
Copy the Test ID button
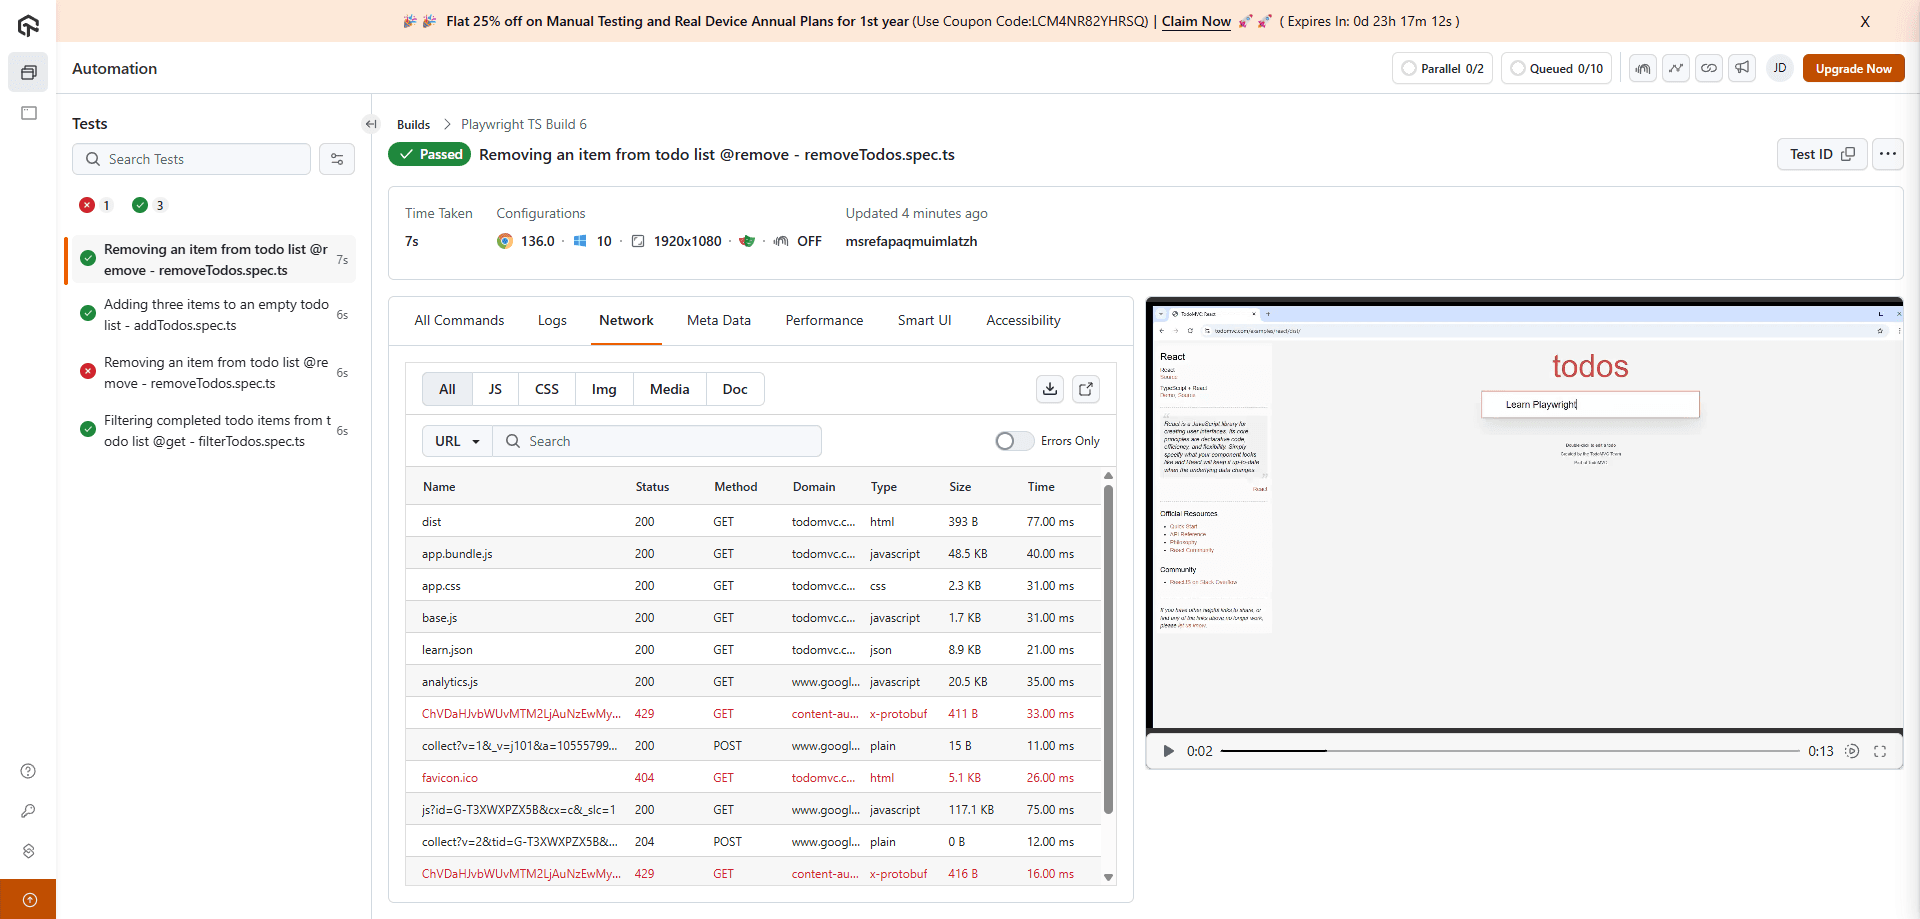[1822, 154]
